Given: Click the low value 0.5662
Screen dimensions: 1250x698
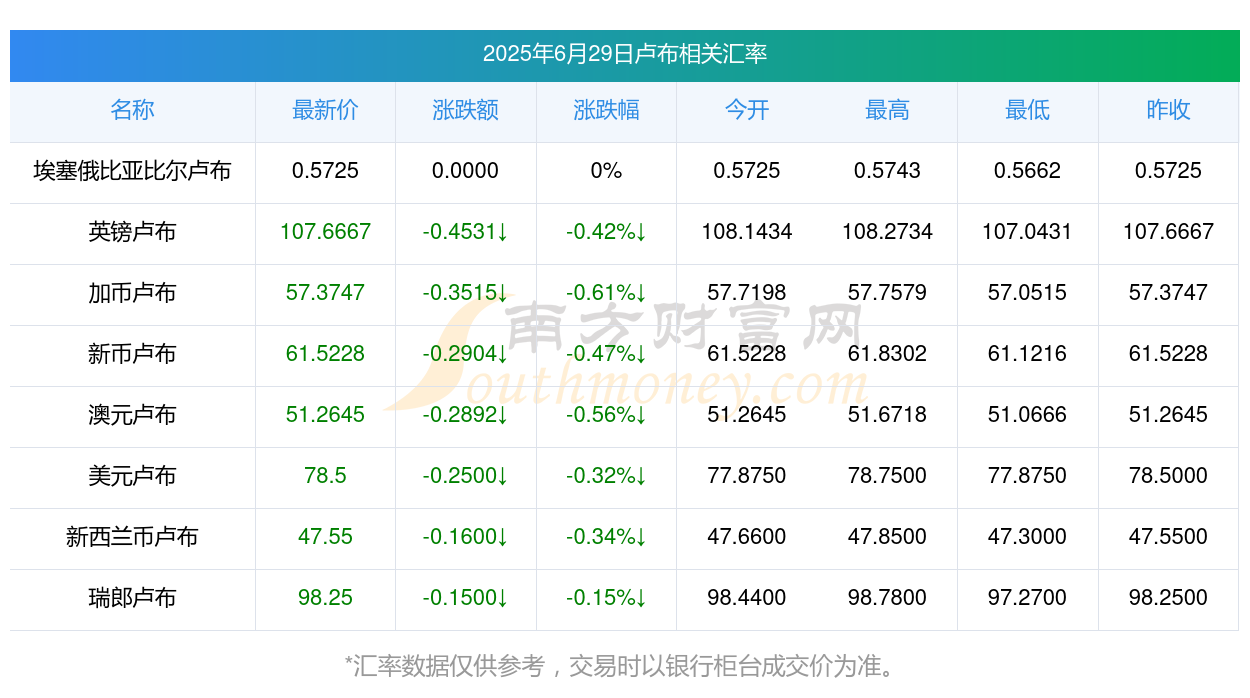Looking at the screenshot, I should (1028, 171).
